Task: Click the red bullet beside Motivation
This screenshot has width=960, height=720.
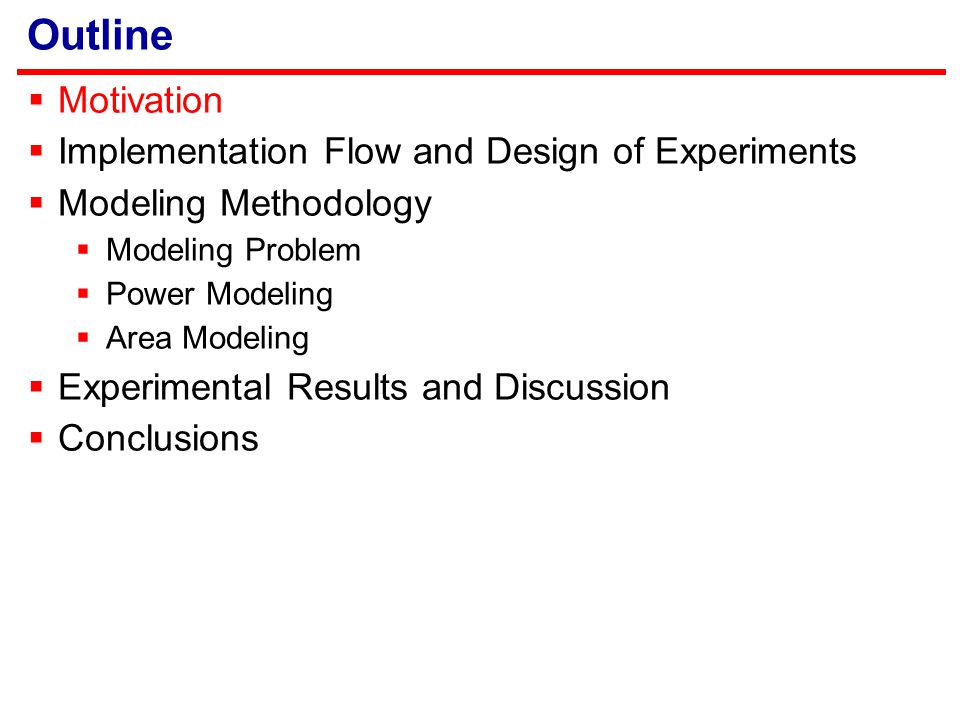Action: [x=36, y=99]
